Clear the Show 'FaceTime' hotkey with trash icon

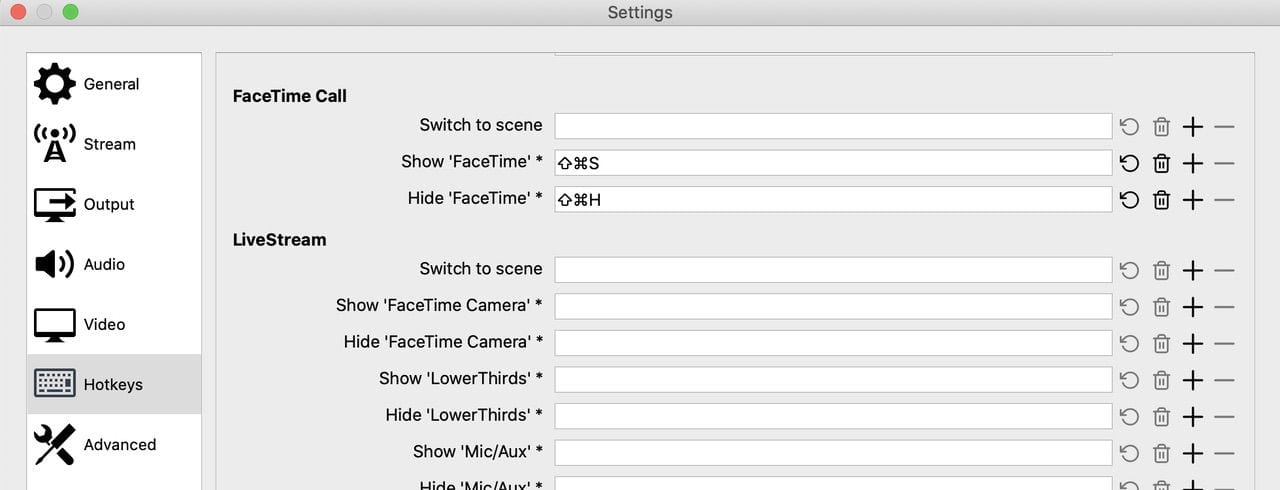[1161, 163]
